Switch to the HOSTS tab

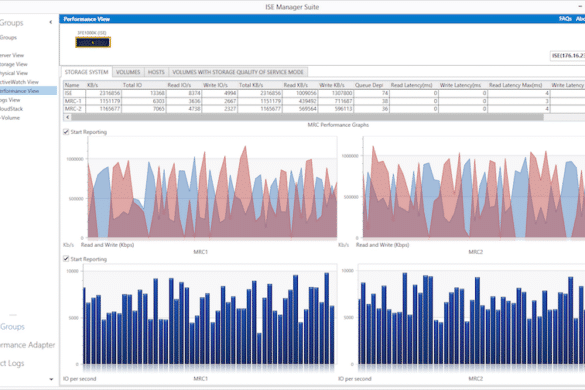[156, 72]
